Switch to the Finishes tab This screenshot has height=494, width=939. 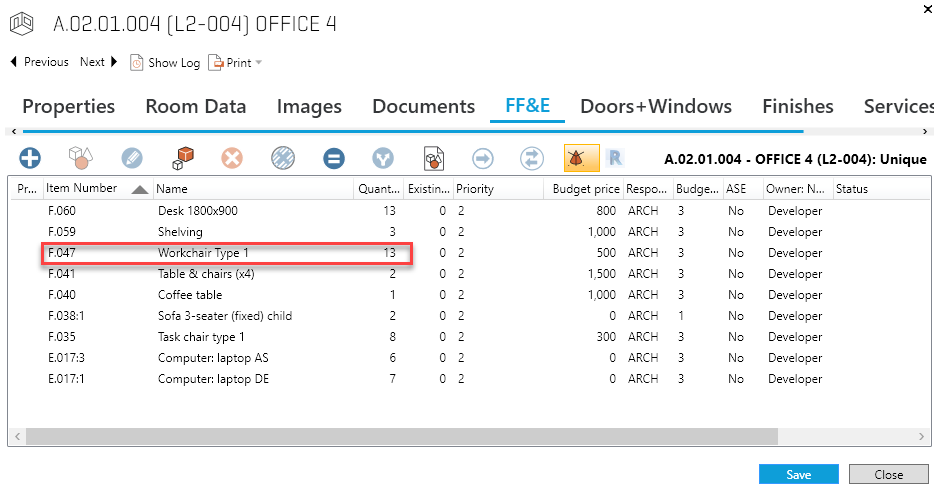click(797, 106)
